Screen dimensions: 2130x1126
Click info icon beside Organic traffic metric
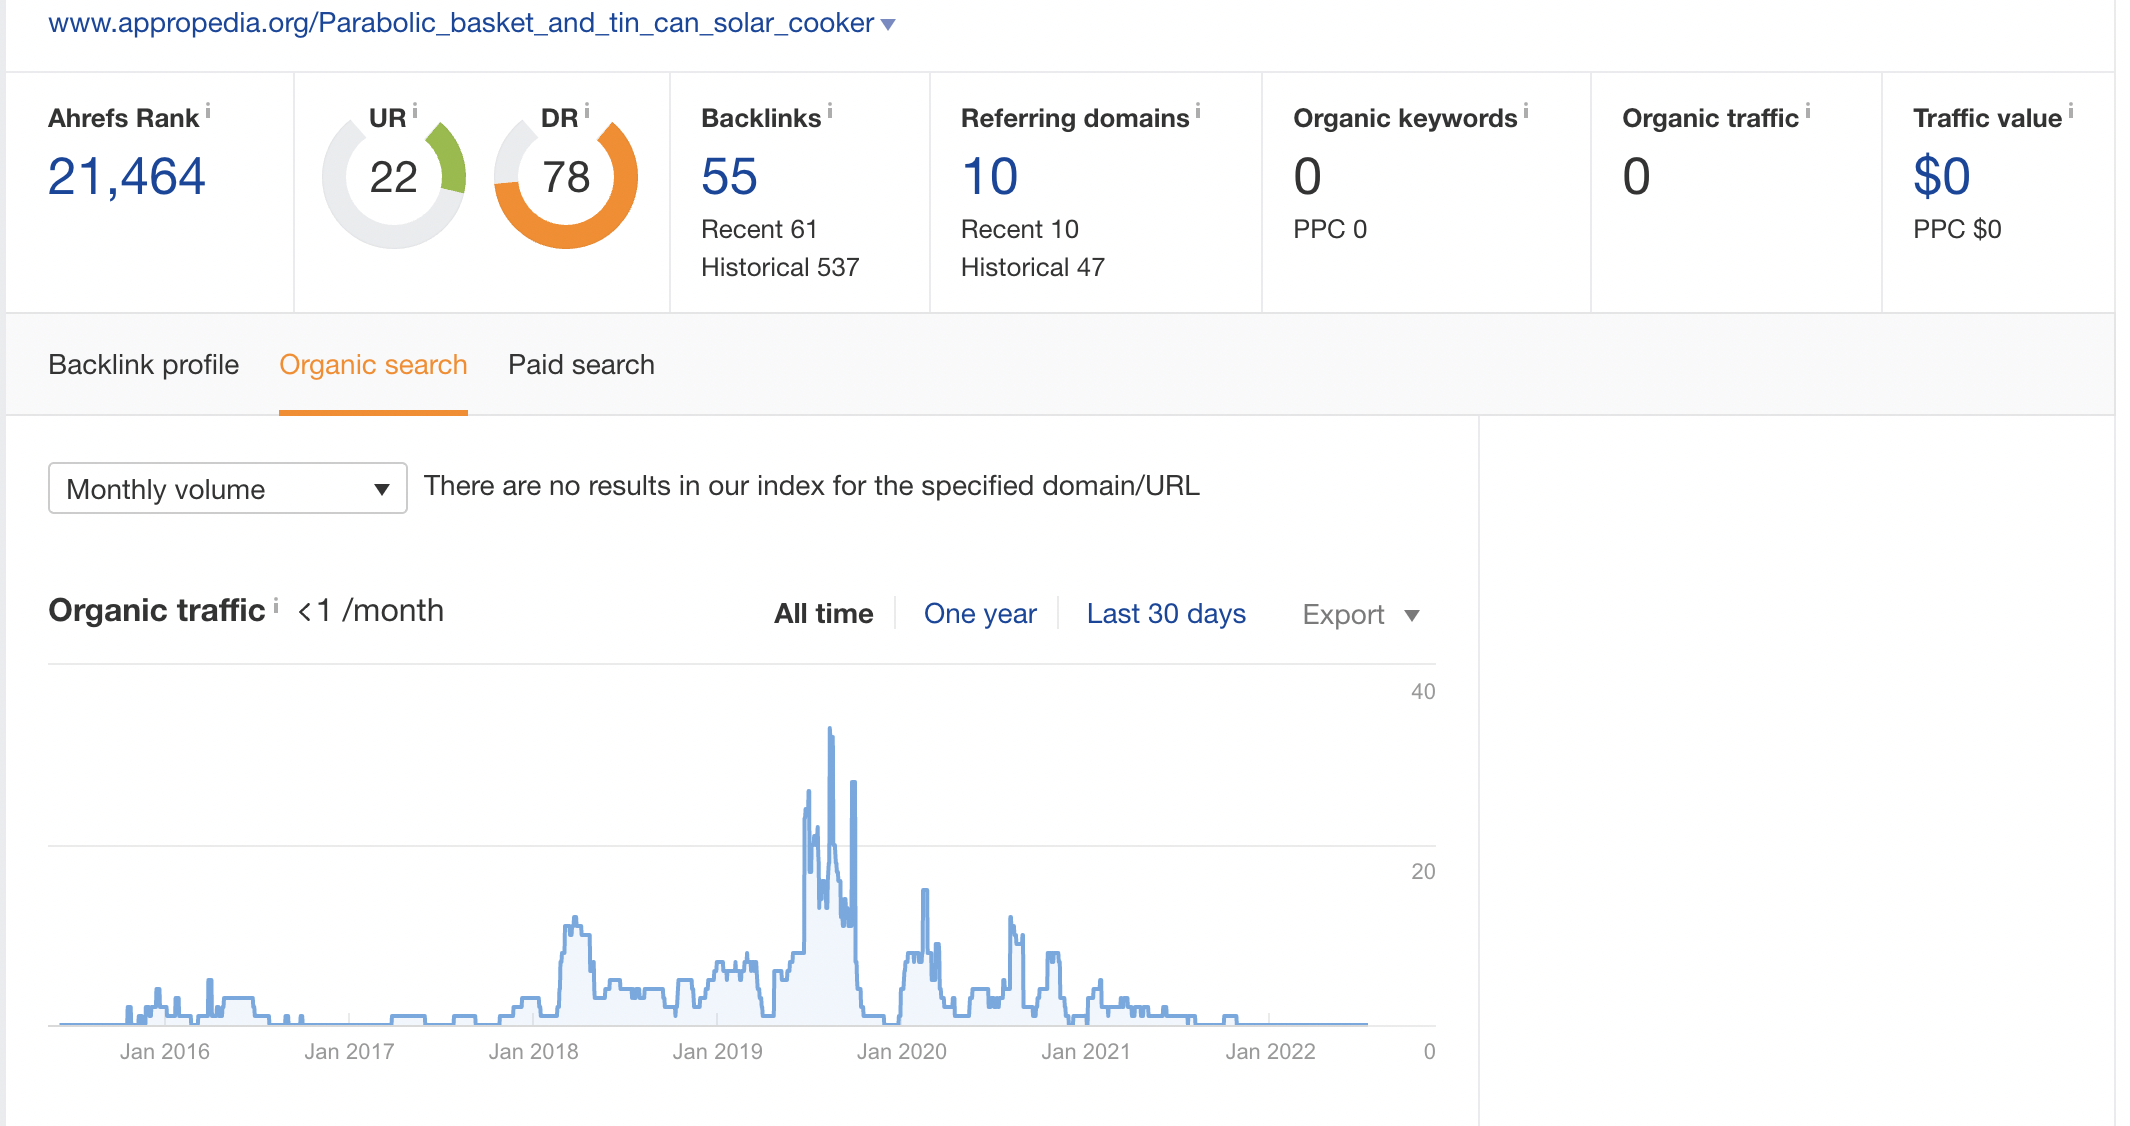[x=1808, y=111]
